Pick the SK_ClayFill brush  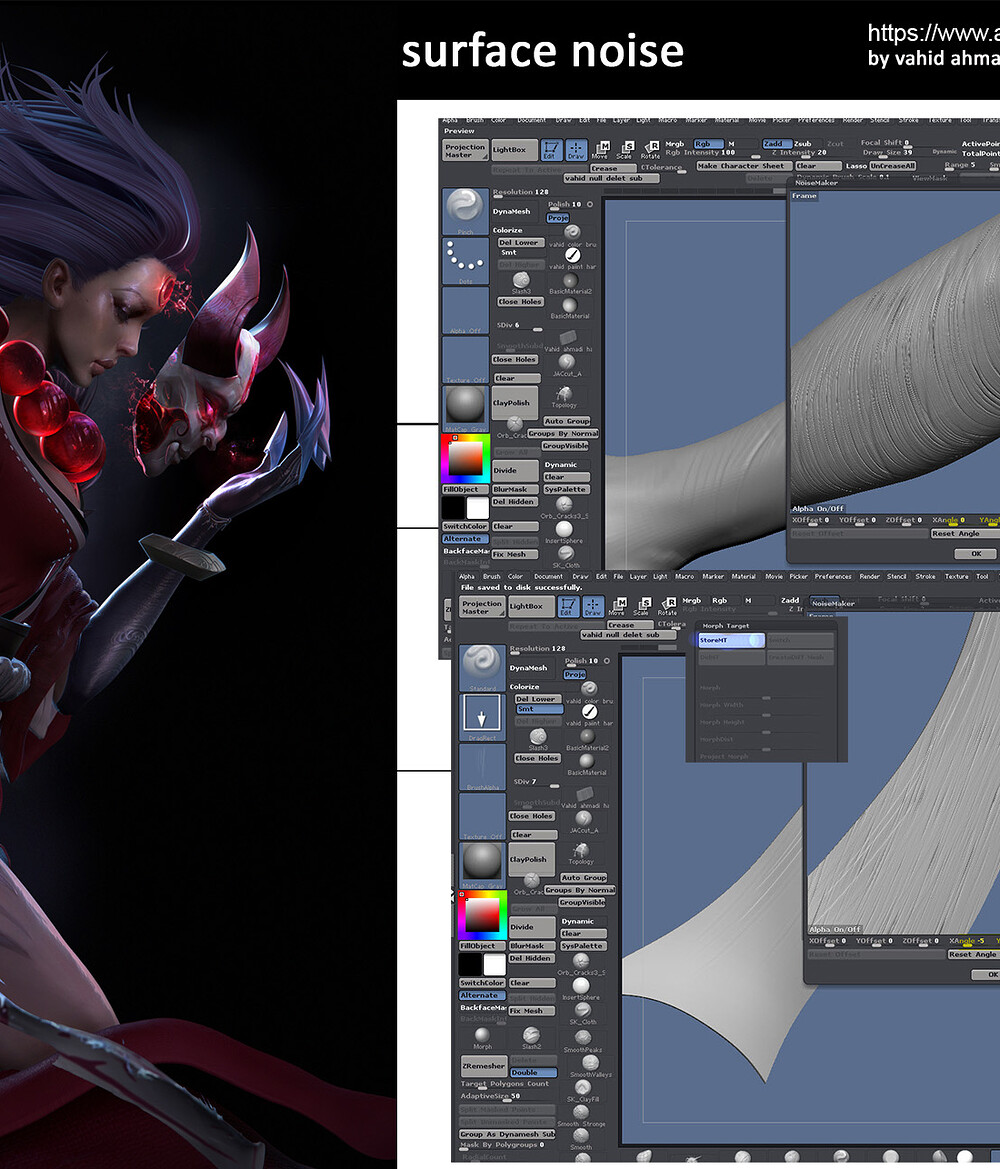tap(582, 1090)
